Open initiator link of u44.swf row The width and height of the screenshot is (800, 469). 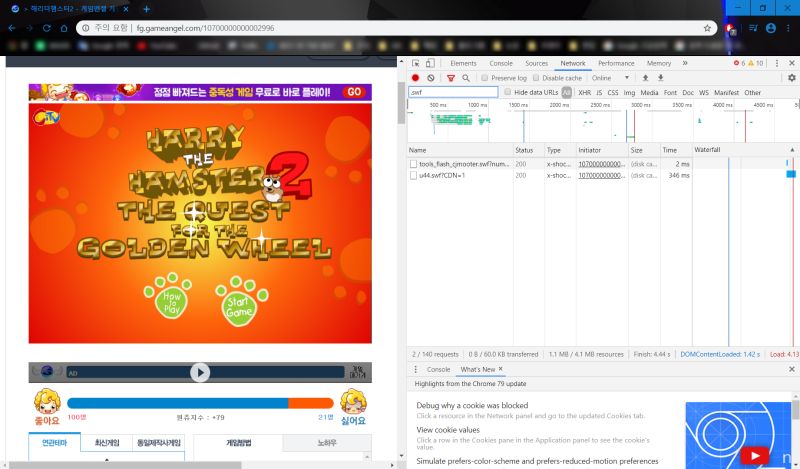601,175
